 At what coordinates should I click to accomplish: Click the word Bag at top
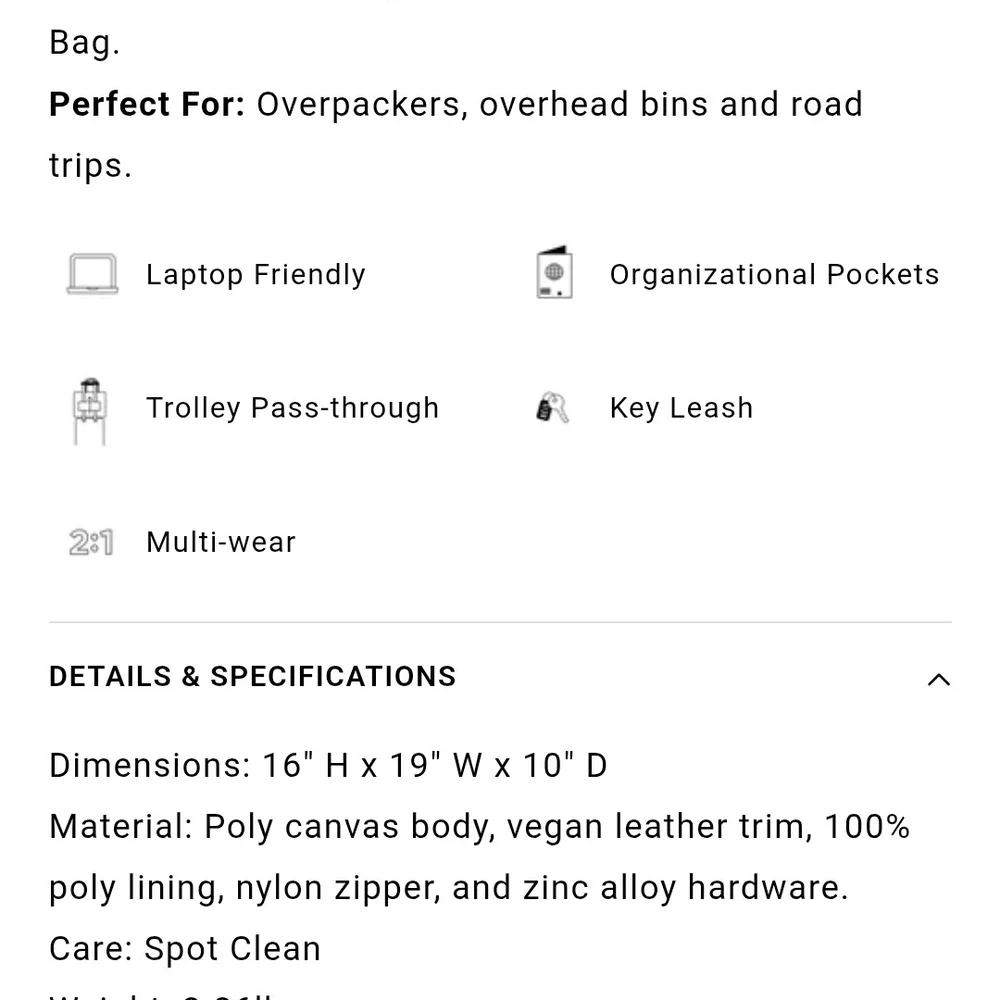tap(84, 43)
